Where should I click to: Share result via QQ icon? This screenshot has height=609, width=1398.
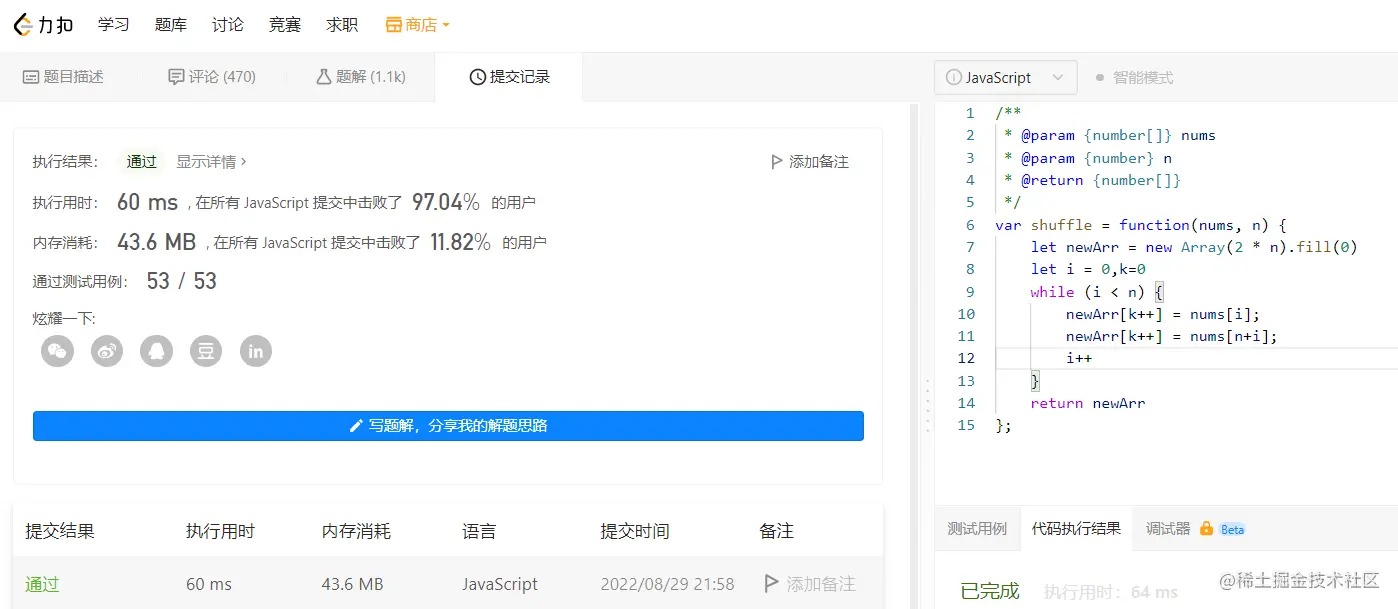click(x=157, y=350)
